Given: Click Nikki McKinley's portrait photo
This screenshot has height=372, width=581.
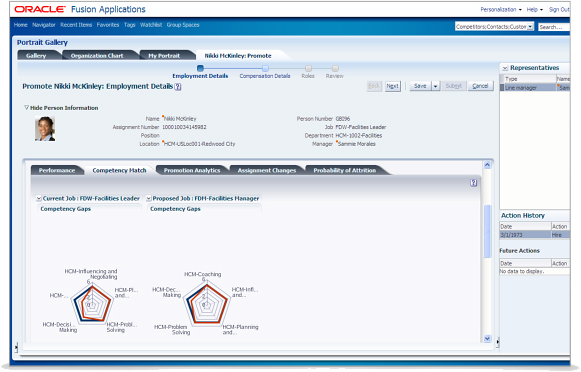Looking at the screenshot, I should 45,129.
